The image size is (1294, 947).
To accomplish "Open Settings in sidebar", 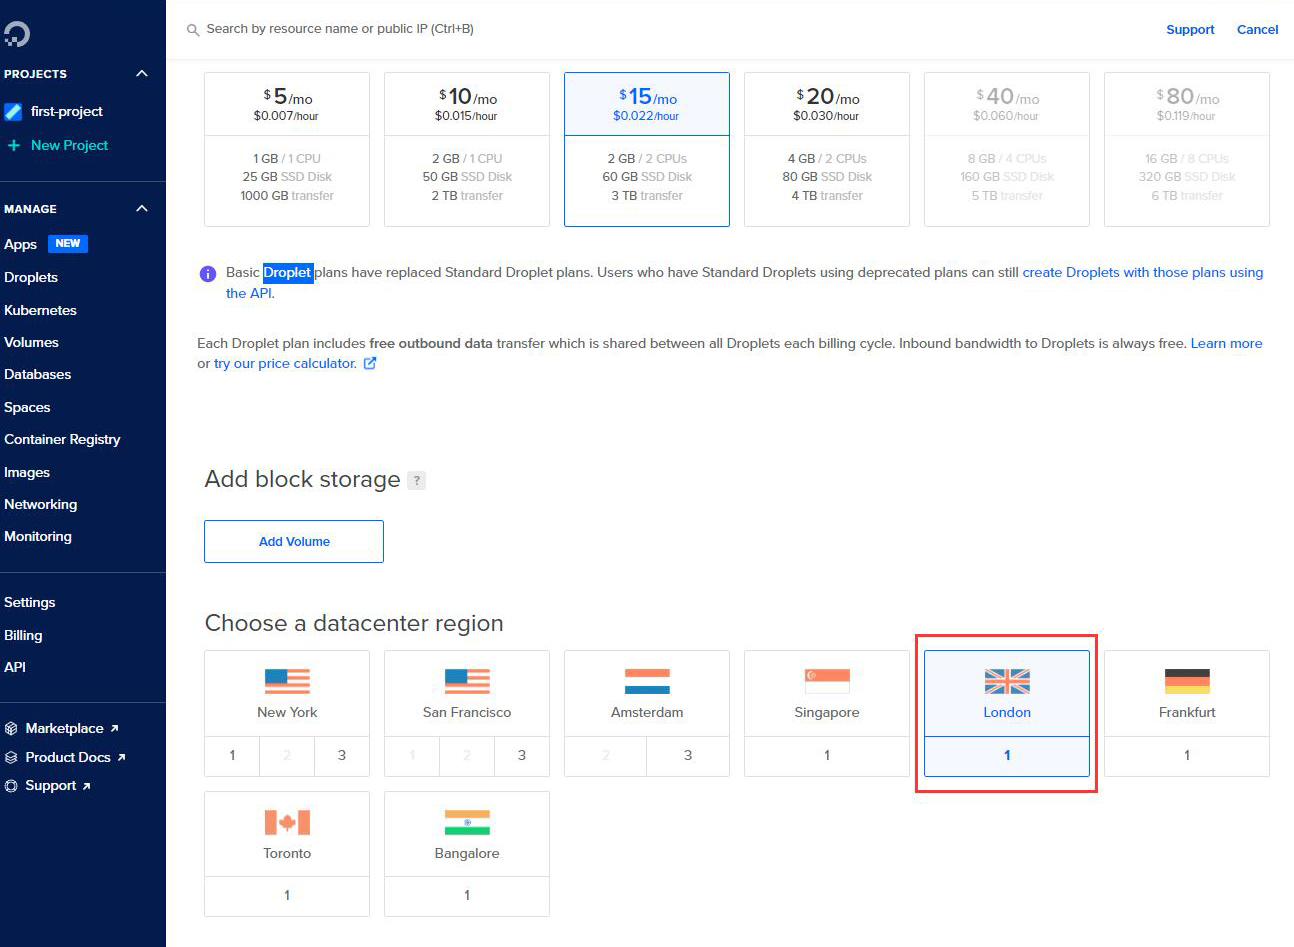I will point(30,602).
